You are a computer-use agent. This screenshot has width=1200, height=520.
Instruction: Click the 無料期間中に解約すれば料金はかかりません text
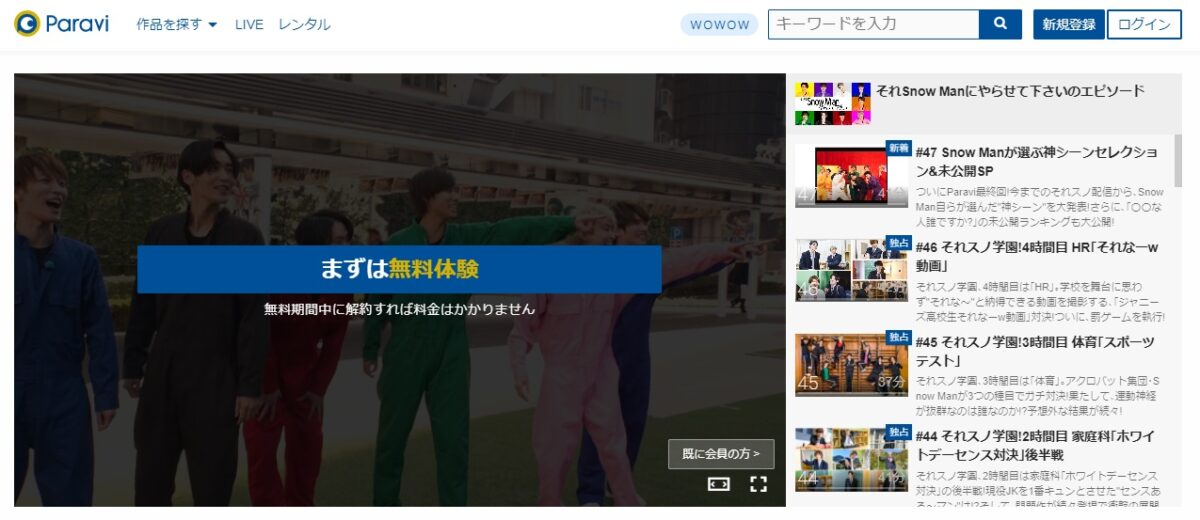pyautogui.click(x=399, y=310)
